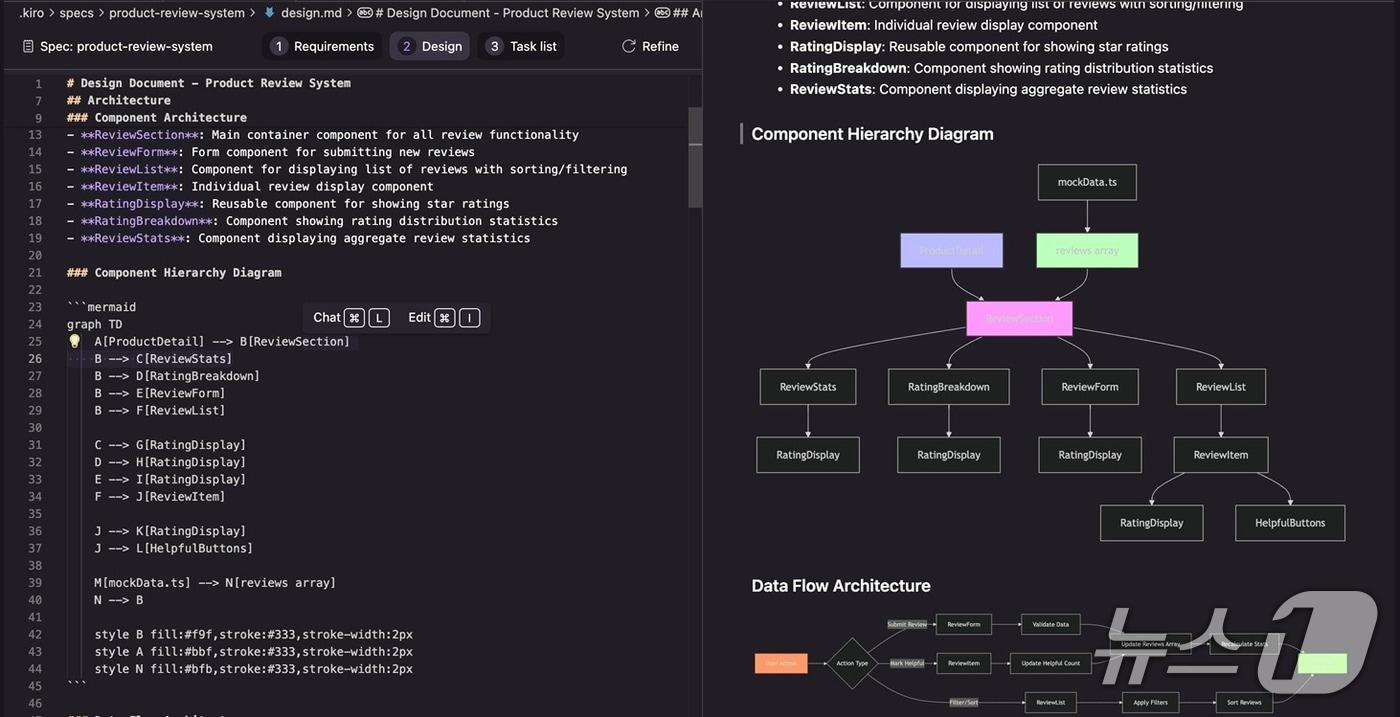Click the lightbulb code action icon

pos(74,341)
